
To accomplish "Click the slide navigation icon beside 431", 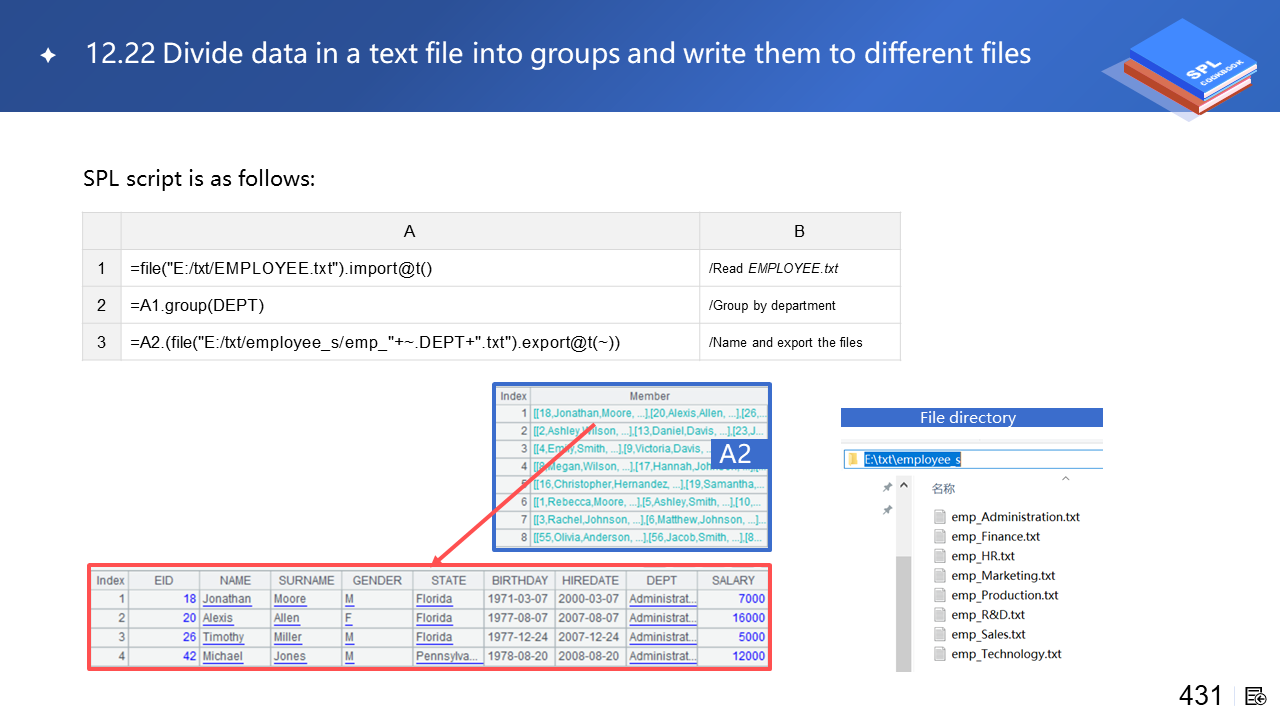I will (x=1256, y=696).
